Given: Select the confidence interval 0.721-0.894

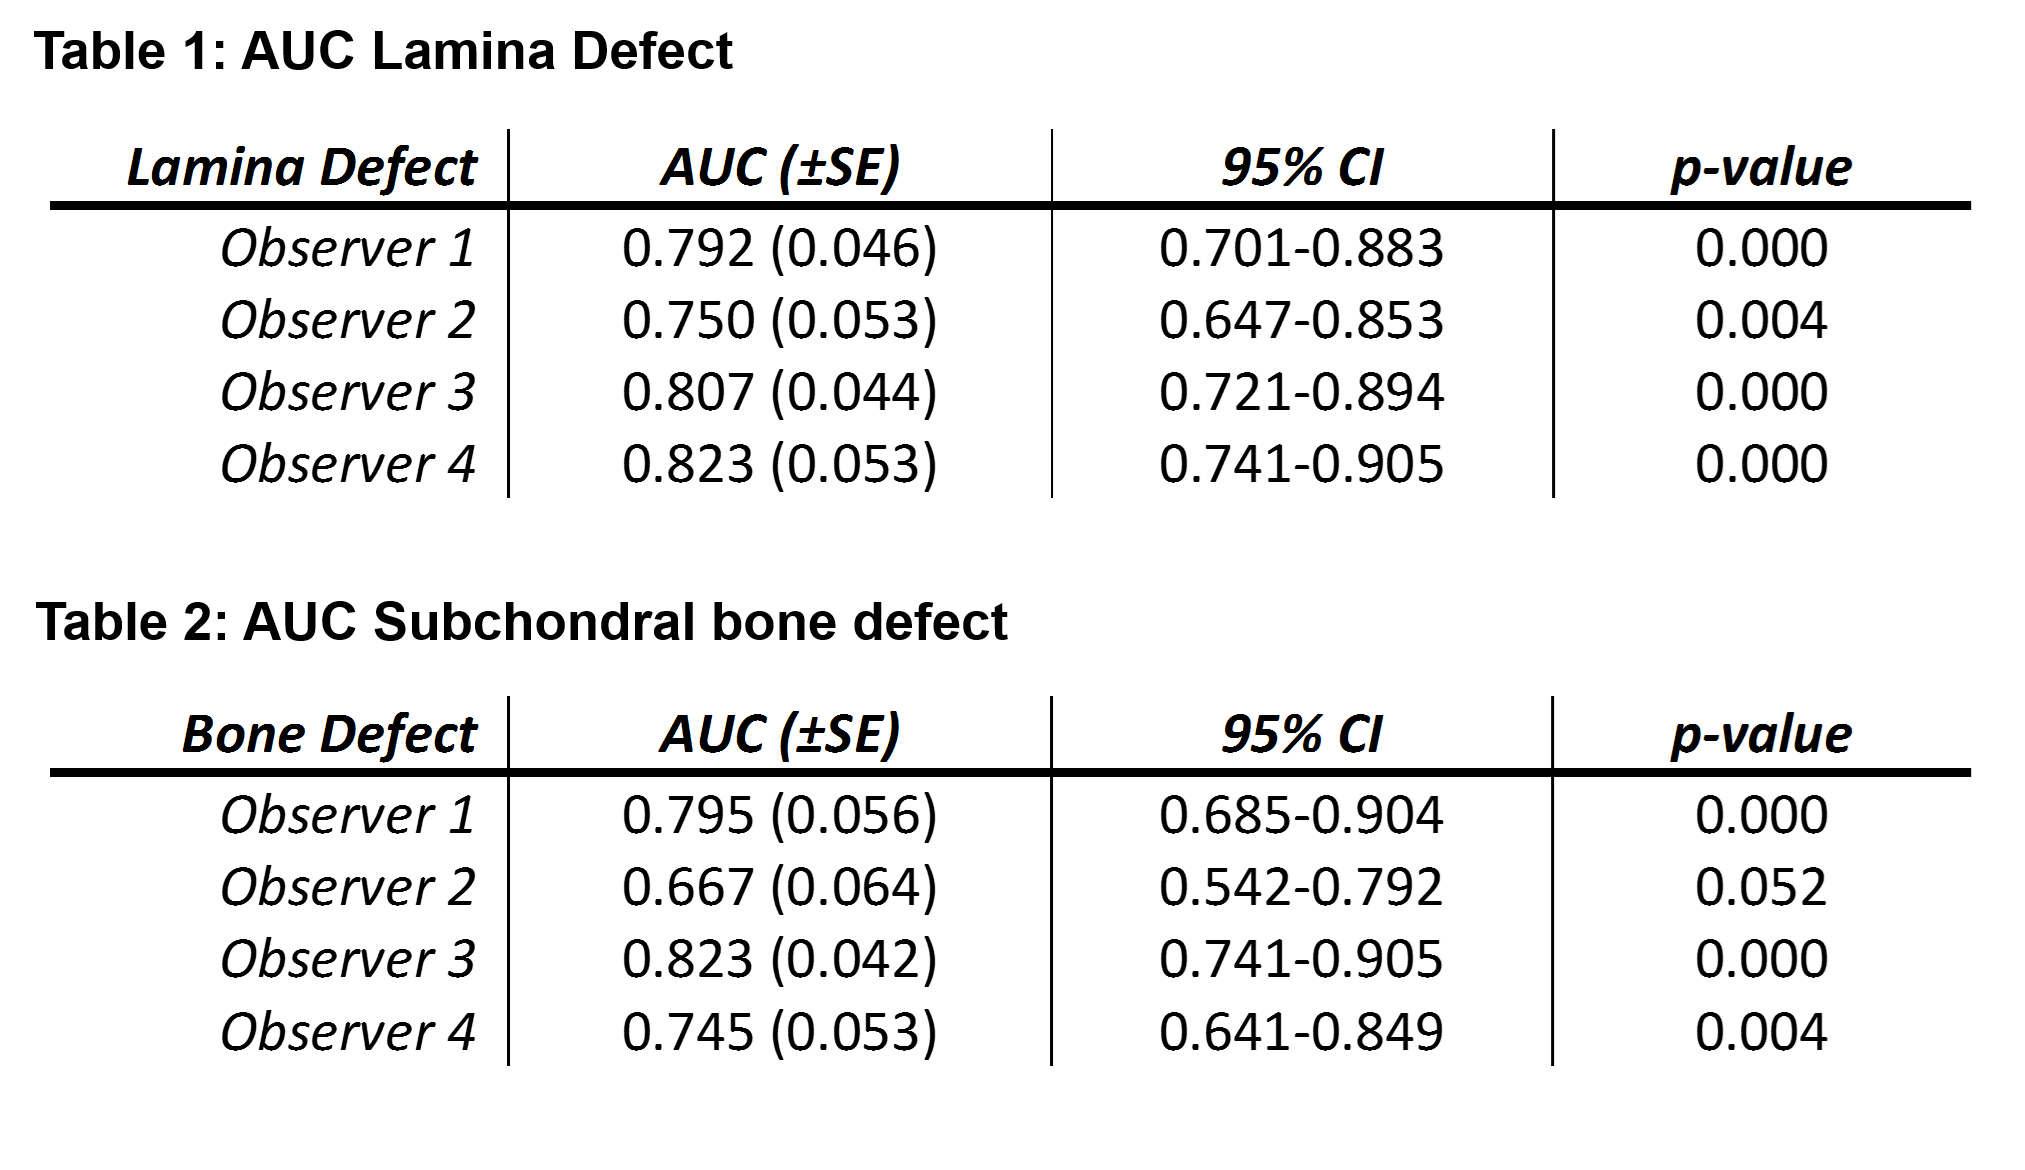Looking at the screenshot, I should [x=1301, y=392].
